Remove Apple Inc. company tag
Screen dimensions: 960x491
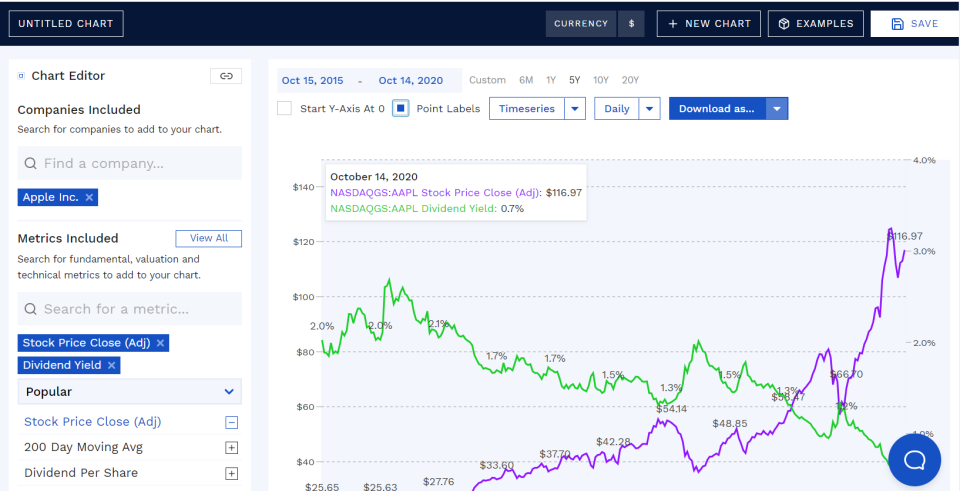[x=90, y=198]
